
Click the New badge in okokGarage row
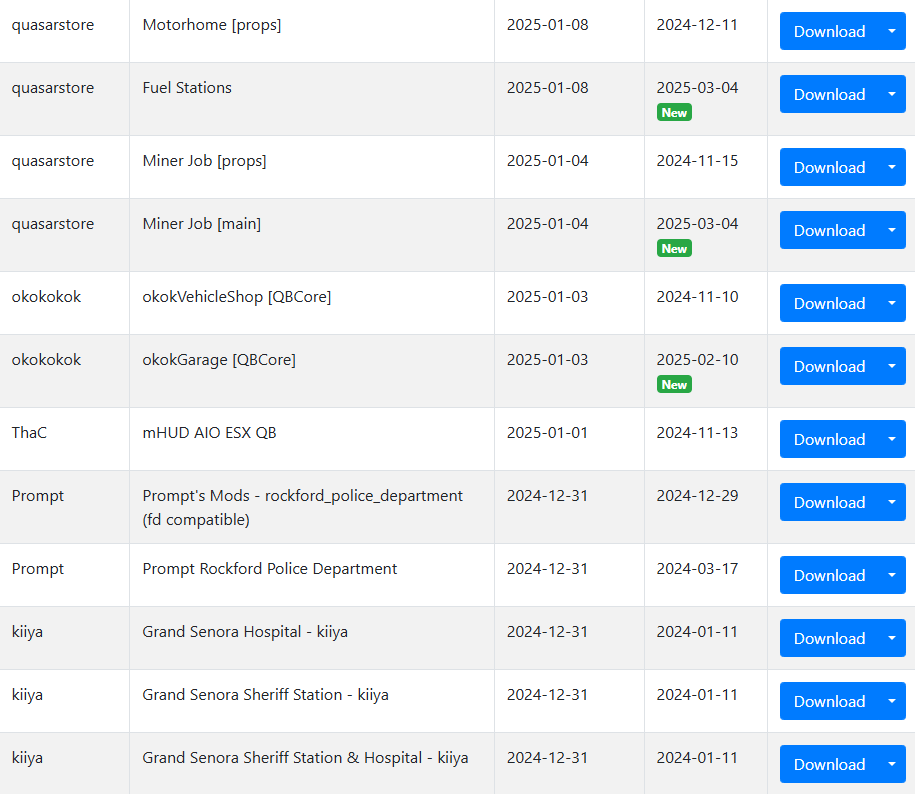tap(674, 384)
